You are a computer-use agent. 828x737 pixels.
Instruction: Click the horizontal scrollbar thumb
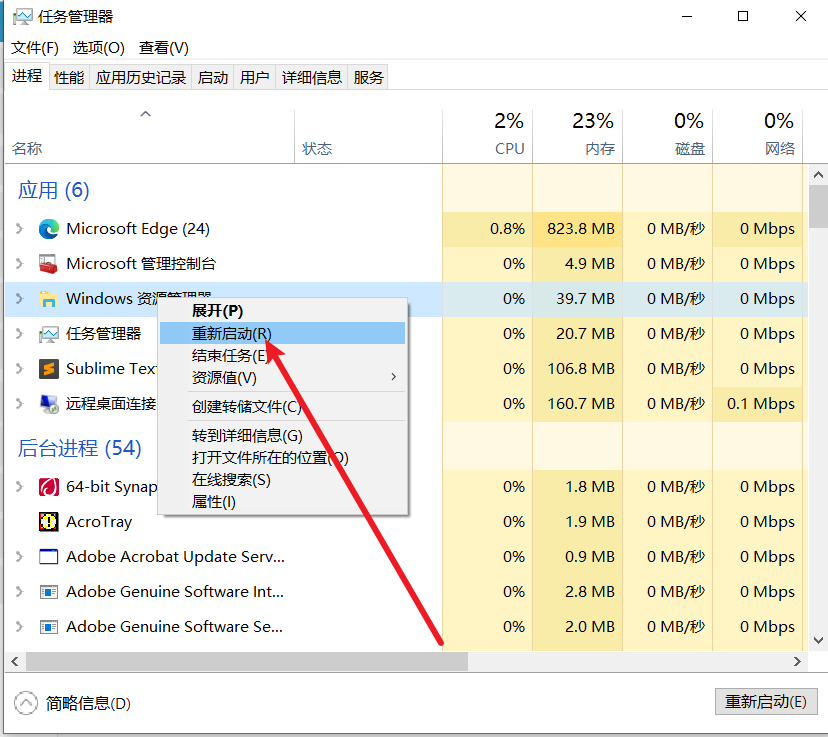click(247, 662)
